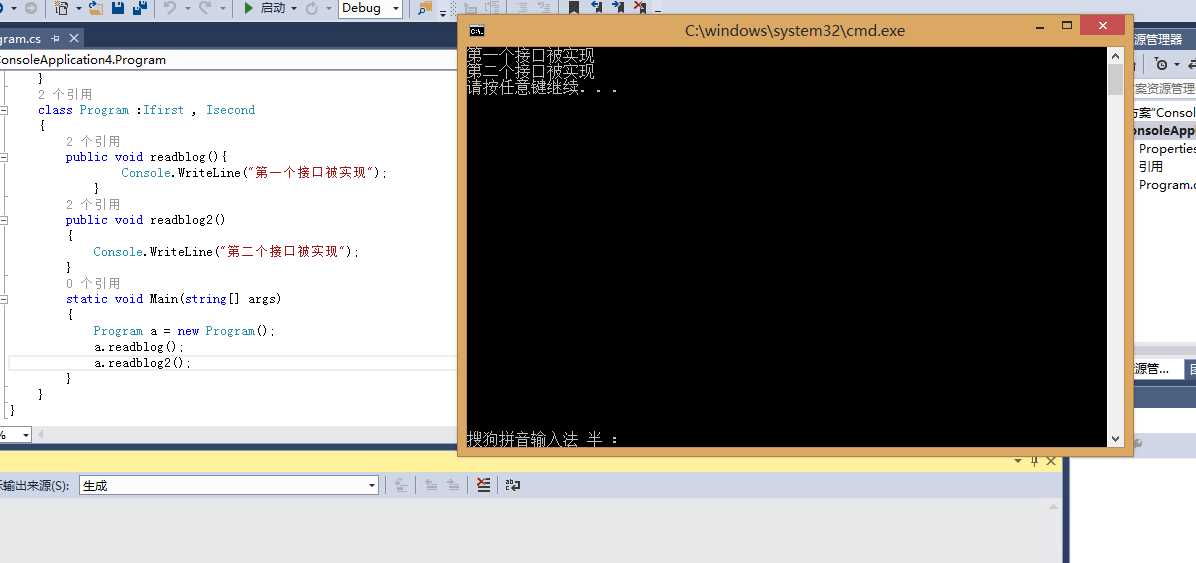Open the 启动 target dropdown arrow
Viewport: 1196px width, 563px height.
coord(293,8)
